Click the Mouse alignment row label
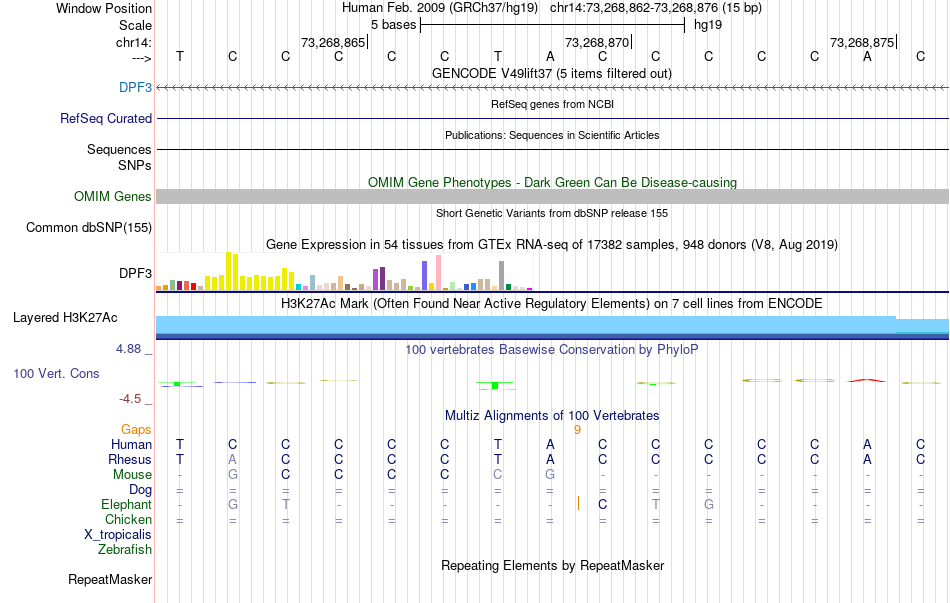The image size is (950, 603). (132, 475)
